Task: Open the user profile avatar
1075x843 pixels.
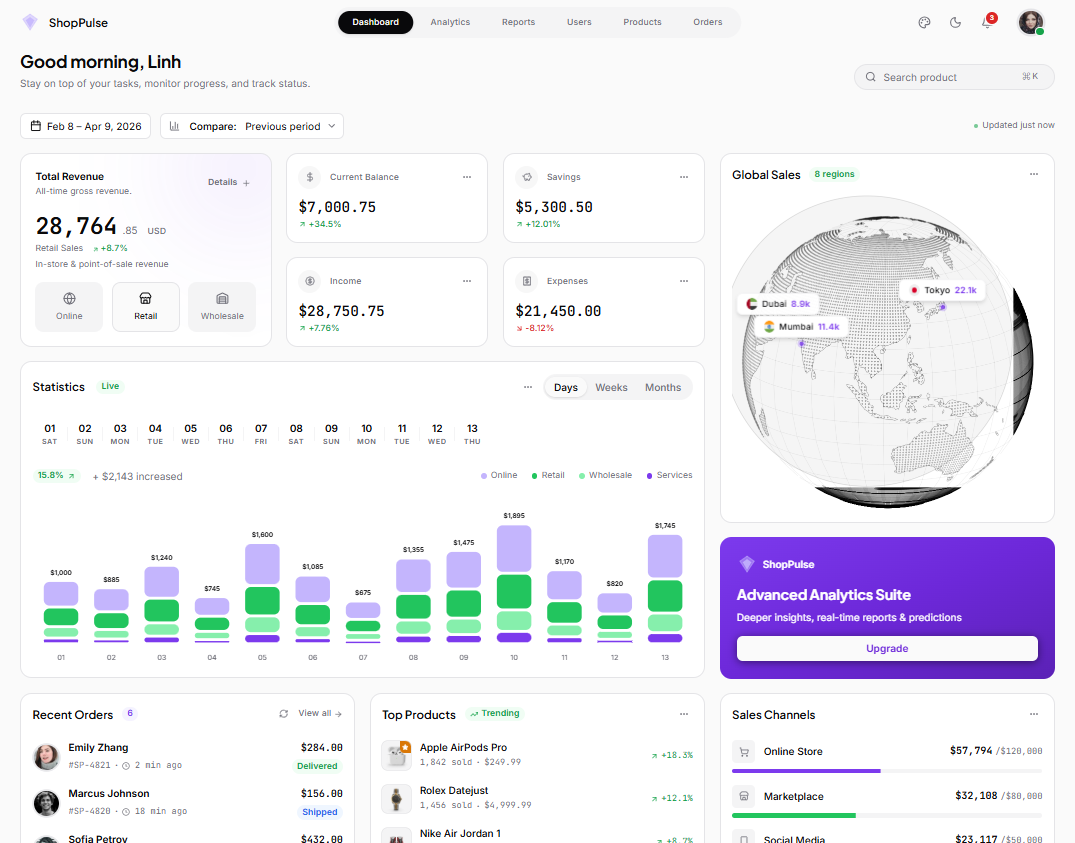Action: (1030, 22)
